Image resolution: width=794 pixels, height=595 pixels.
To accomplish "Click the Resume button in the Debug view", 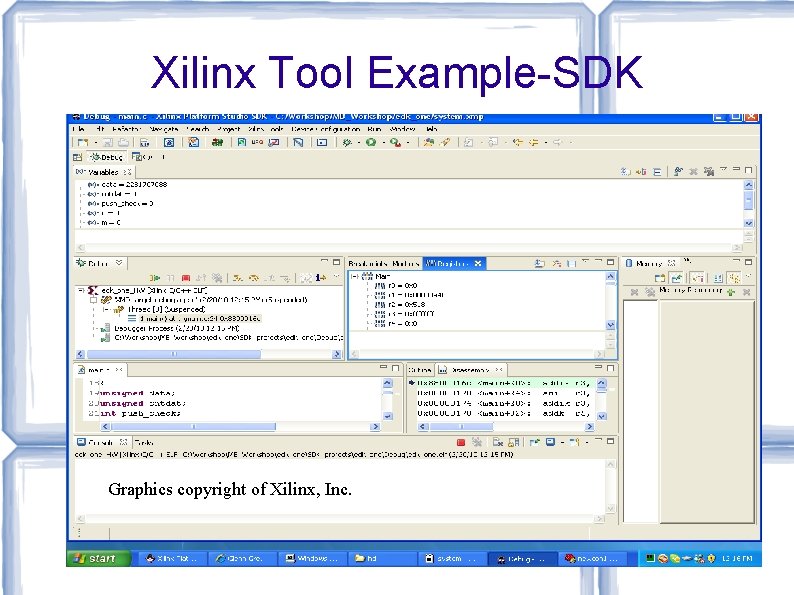I will point(155,277).
